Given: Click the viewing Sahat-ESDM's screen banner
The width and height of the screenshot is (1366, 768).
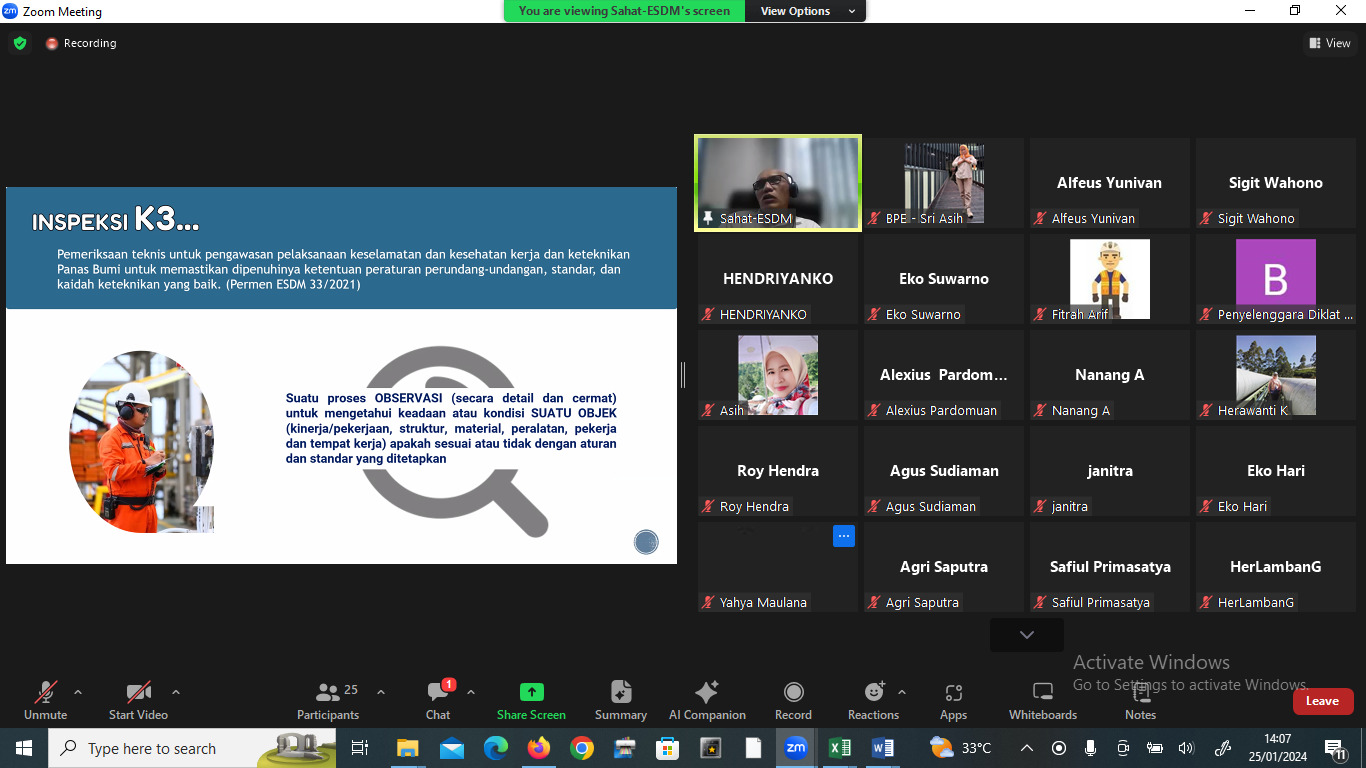Looking at the screenshot, I should (624, 11).
